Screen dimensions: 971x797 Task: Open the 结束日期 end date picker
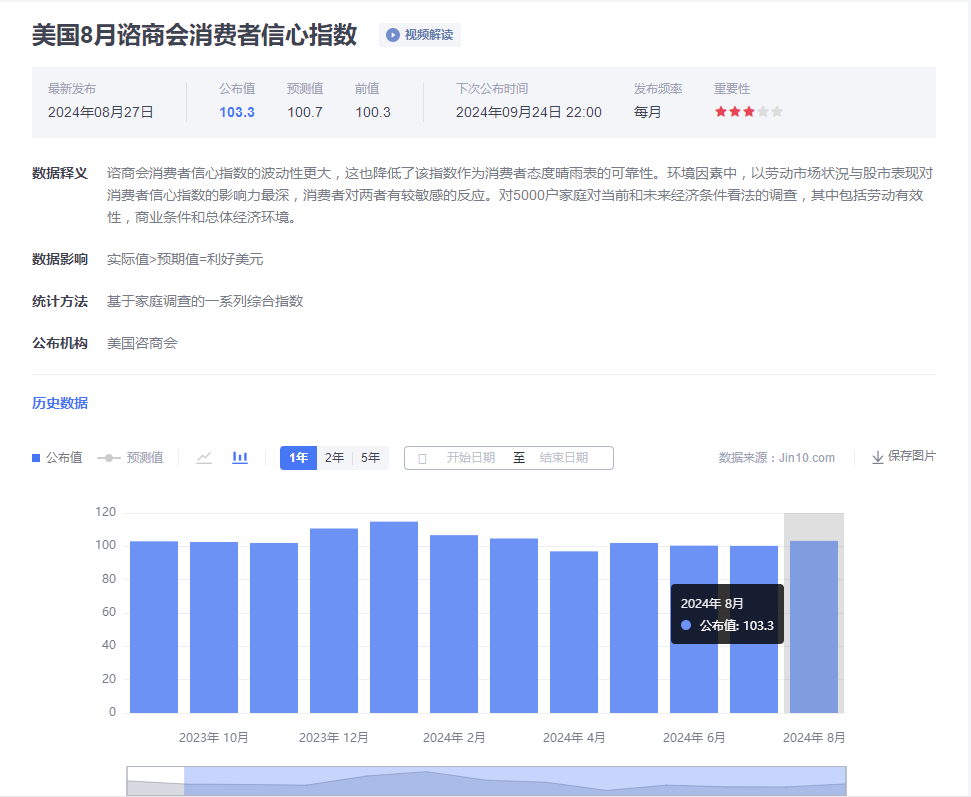pyautogui.click(x=564, y=458)
